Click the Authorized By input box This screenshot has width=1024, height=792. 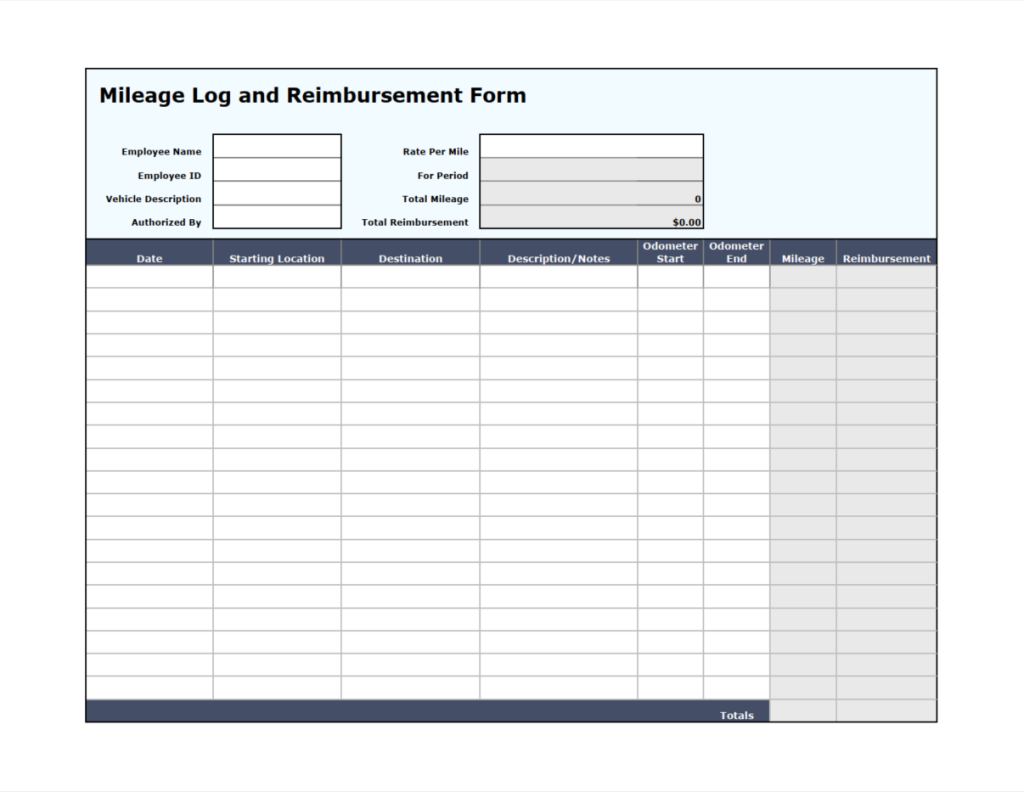pyautogui.click(x=277, y=217)
